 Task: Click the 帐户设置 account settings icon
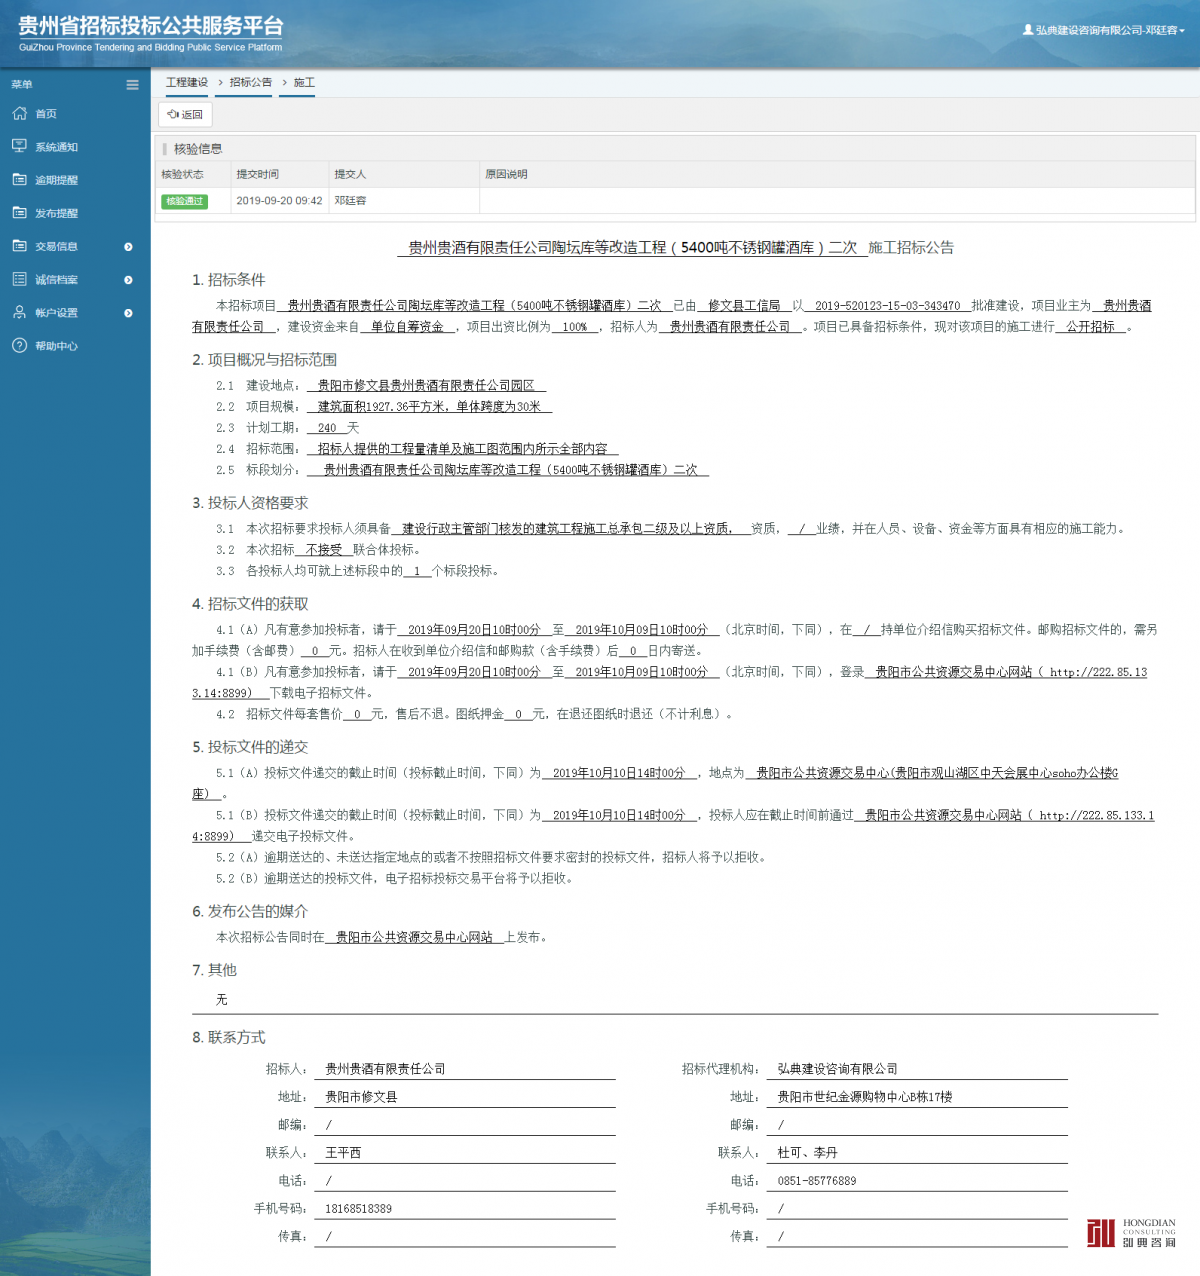point(18,312)
